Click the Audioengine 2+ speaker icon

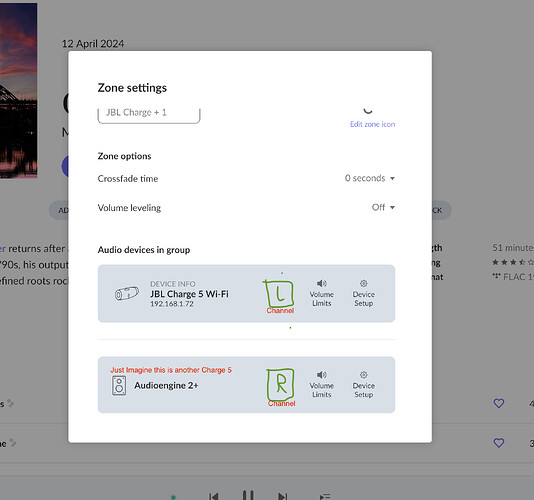(119, 386)
